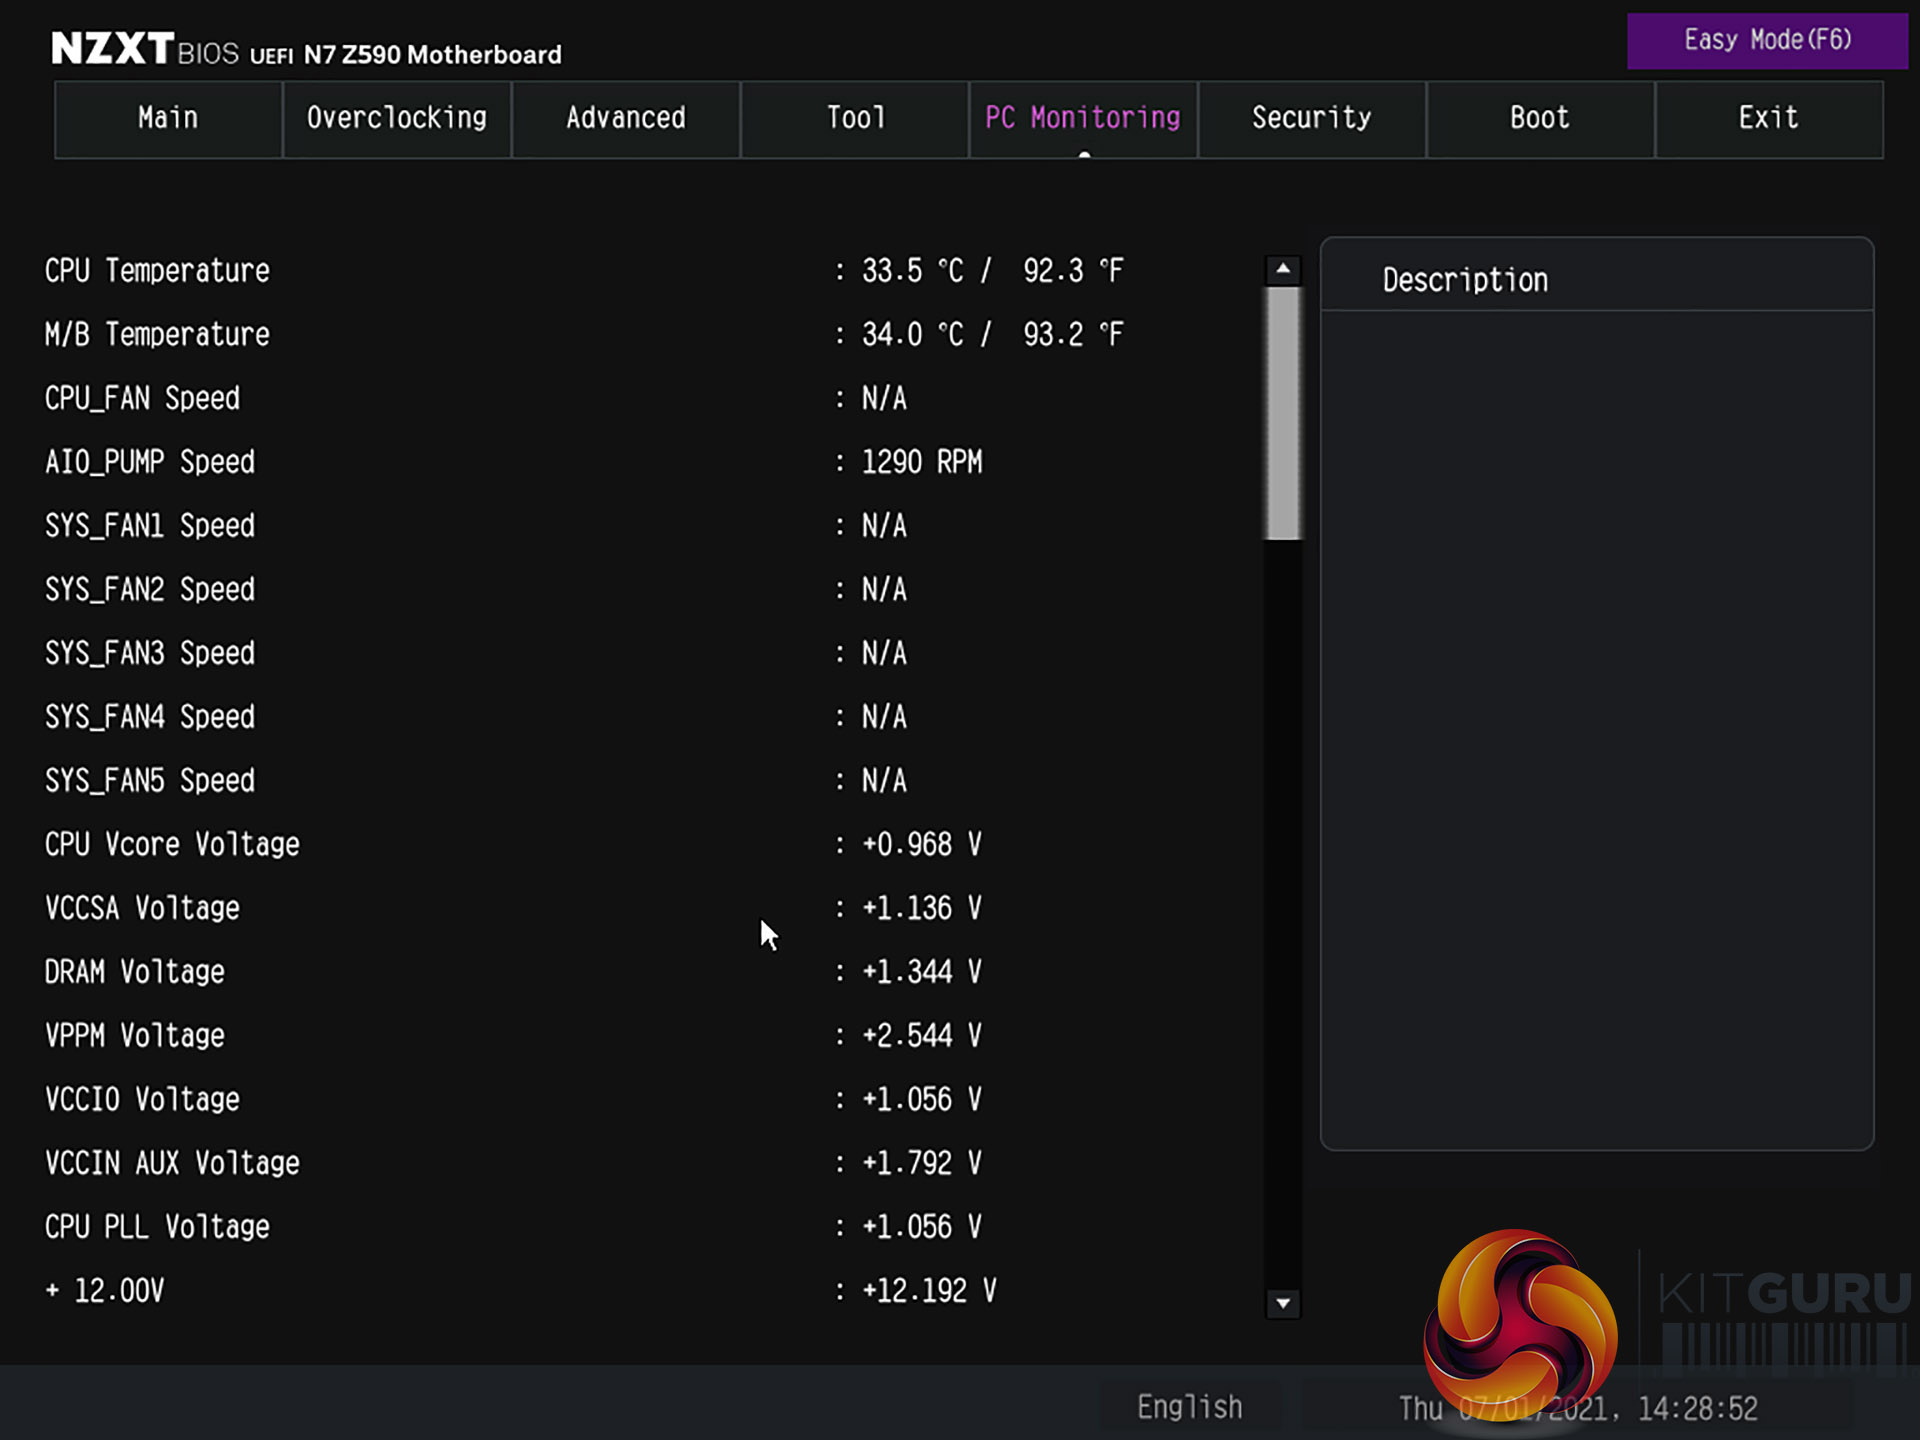Click the CPU Vcore Voltage row
The width and height of the screenshot is (1920, 1440).
pos(172,845)
